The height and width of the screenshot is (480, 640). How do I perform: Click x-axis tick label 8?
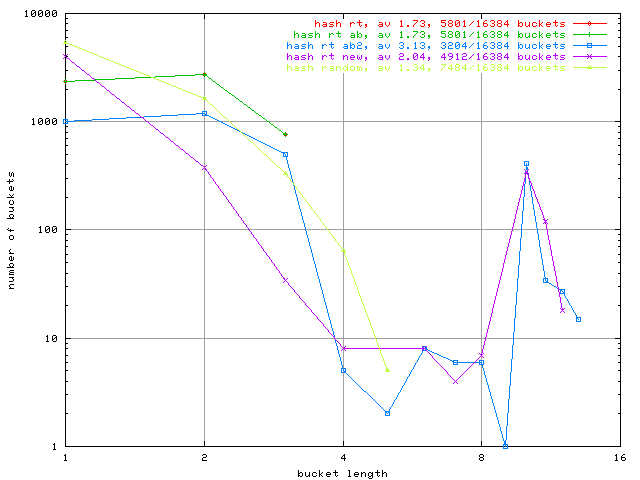pos(482,458)
